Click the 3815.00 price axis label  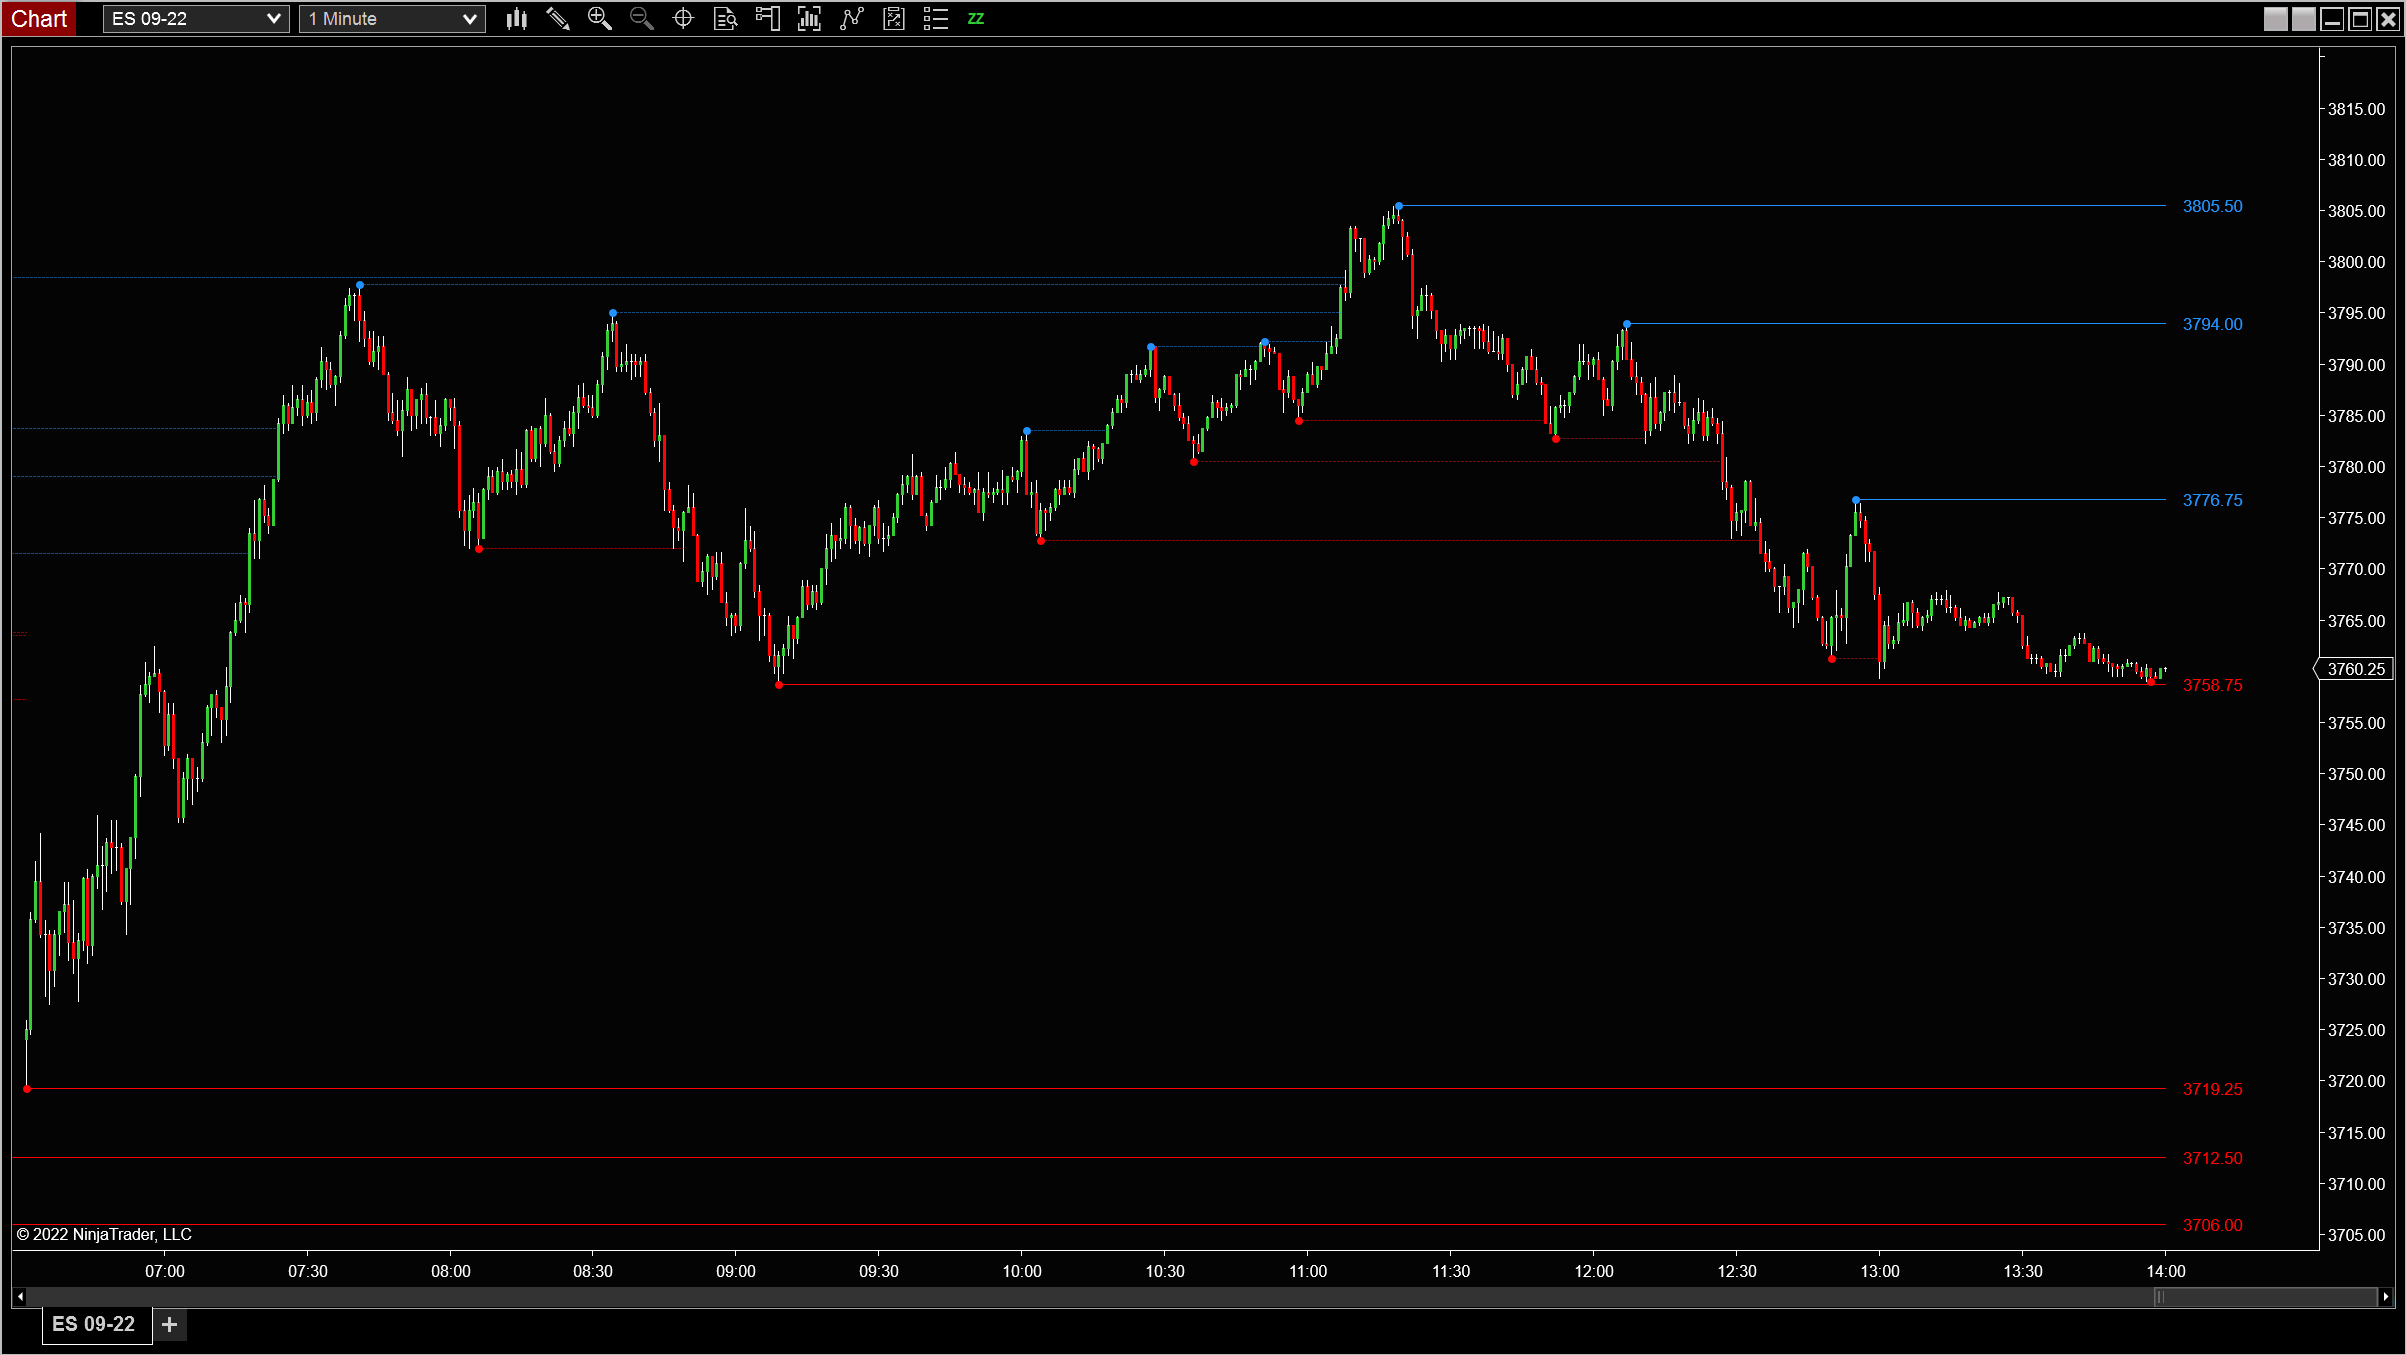point(2356,109)
